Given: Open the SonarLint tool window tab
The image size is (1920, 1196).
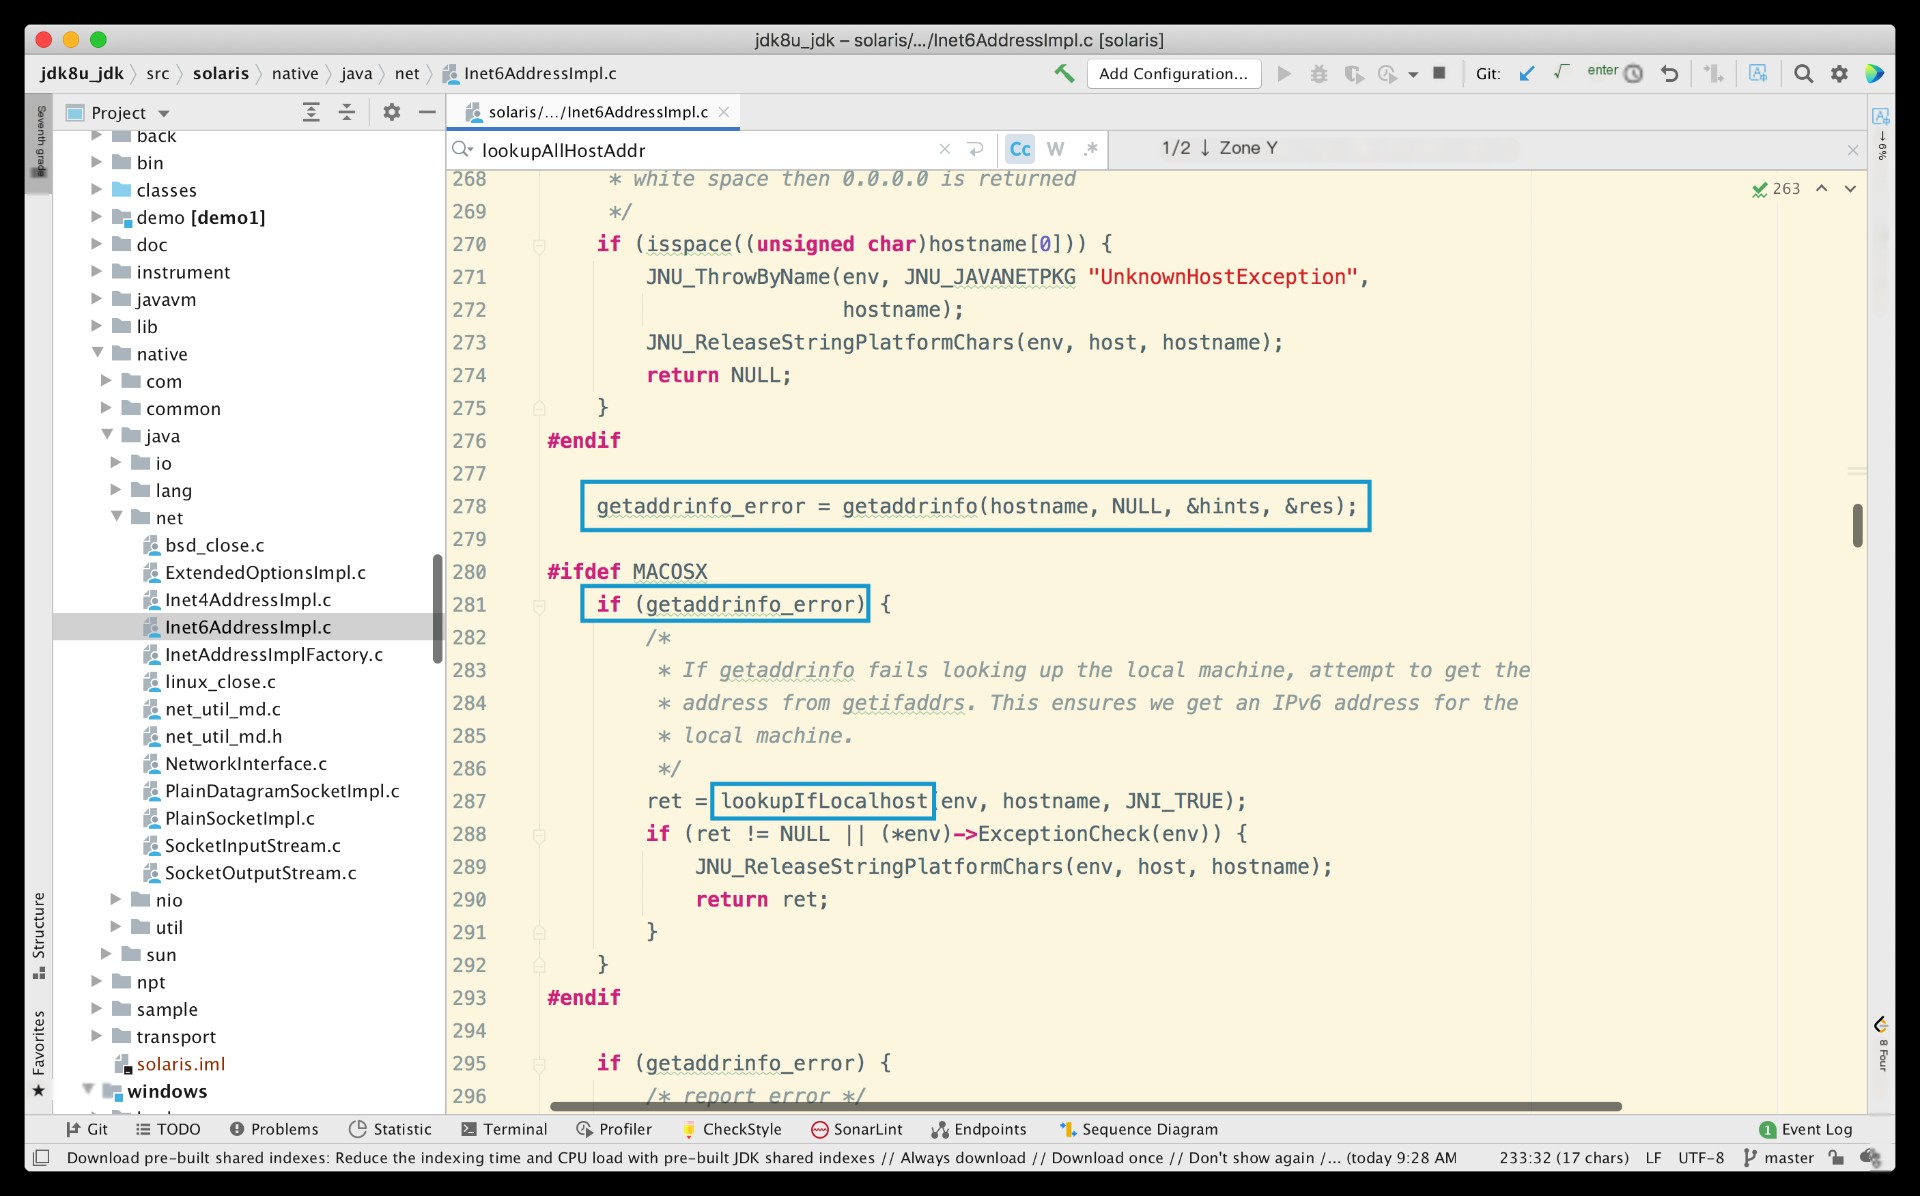Looking at the screenshot, I should 856,1128.
